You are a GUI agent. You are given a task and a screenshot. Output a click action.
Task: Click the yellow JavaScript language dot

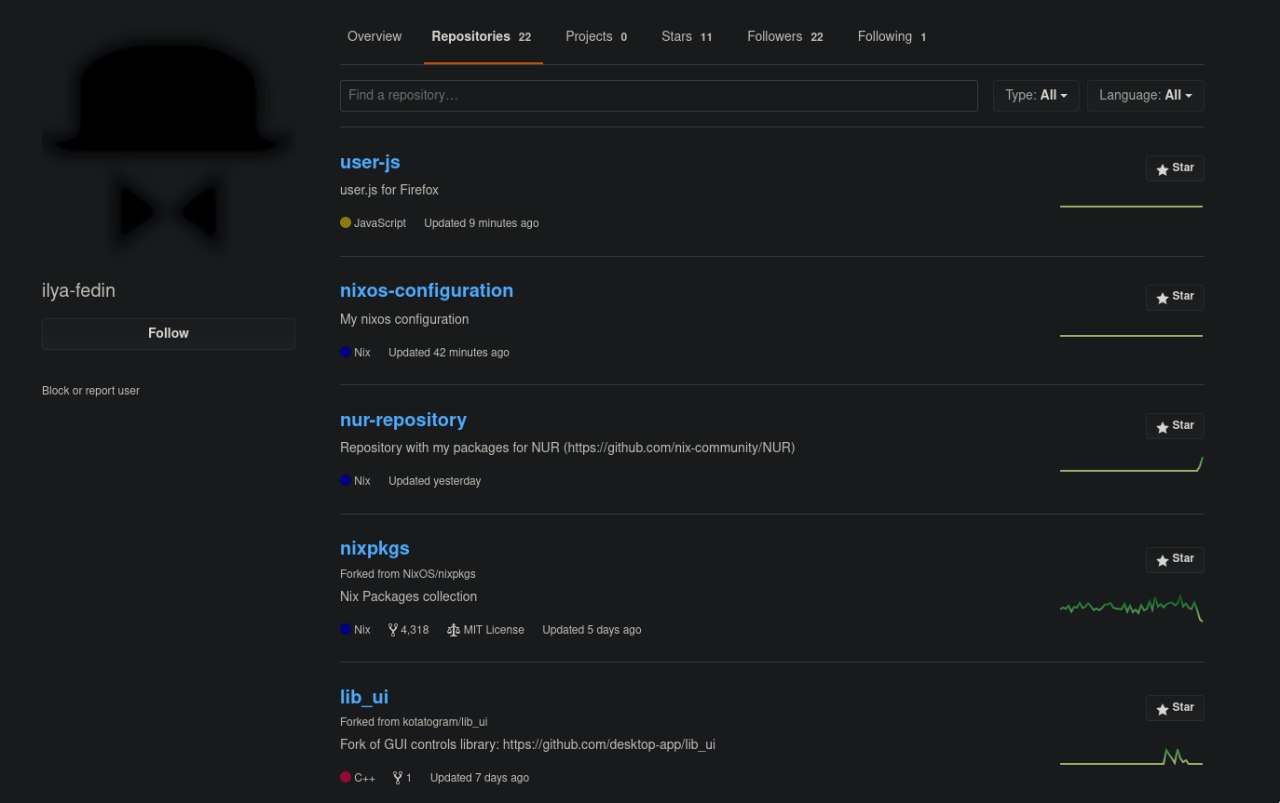pyautogui.click(x=346, y=223)
